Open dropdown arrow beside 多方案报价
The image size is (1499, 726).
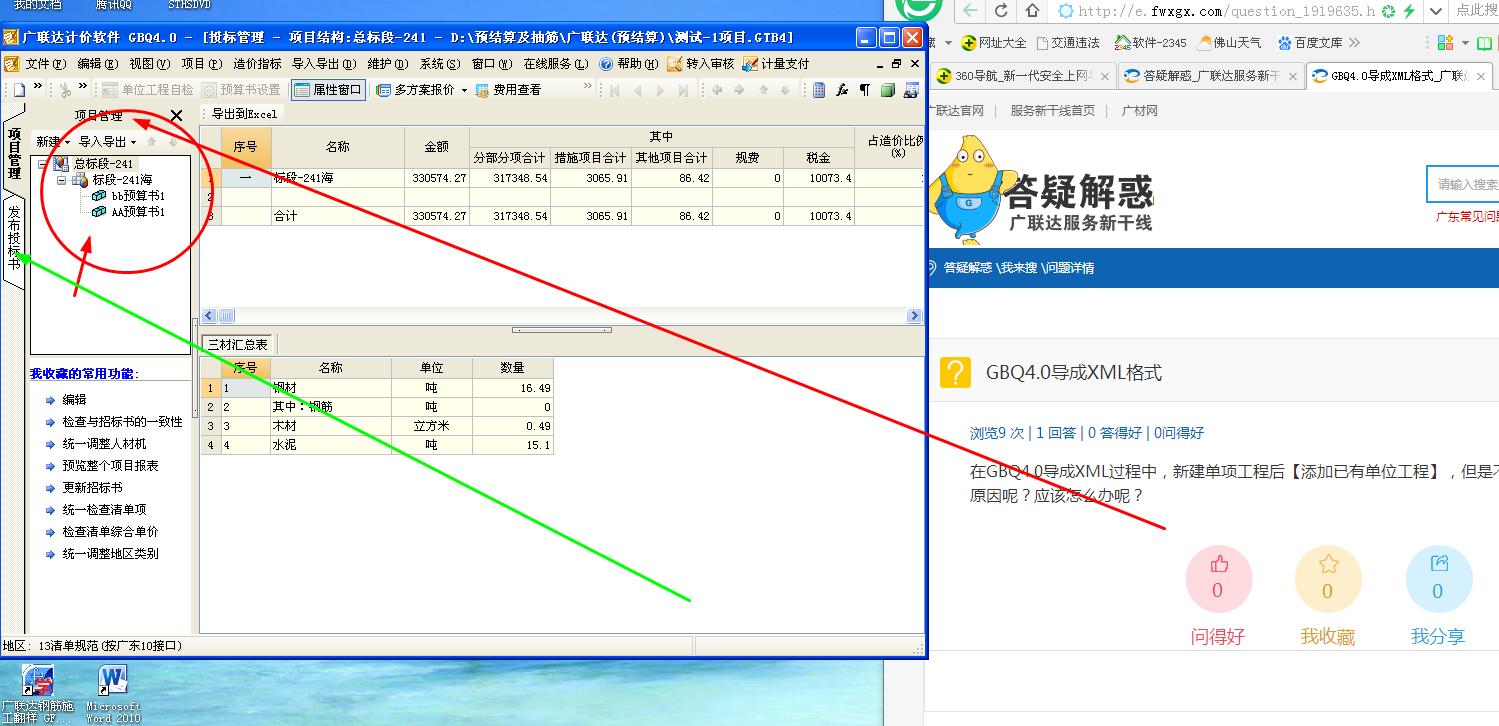pyautogui.click(x=464, y=90)
